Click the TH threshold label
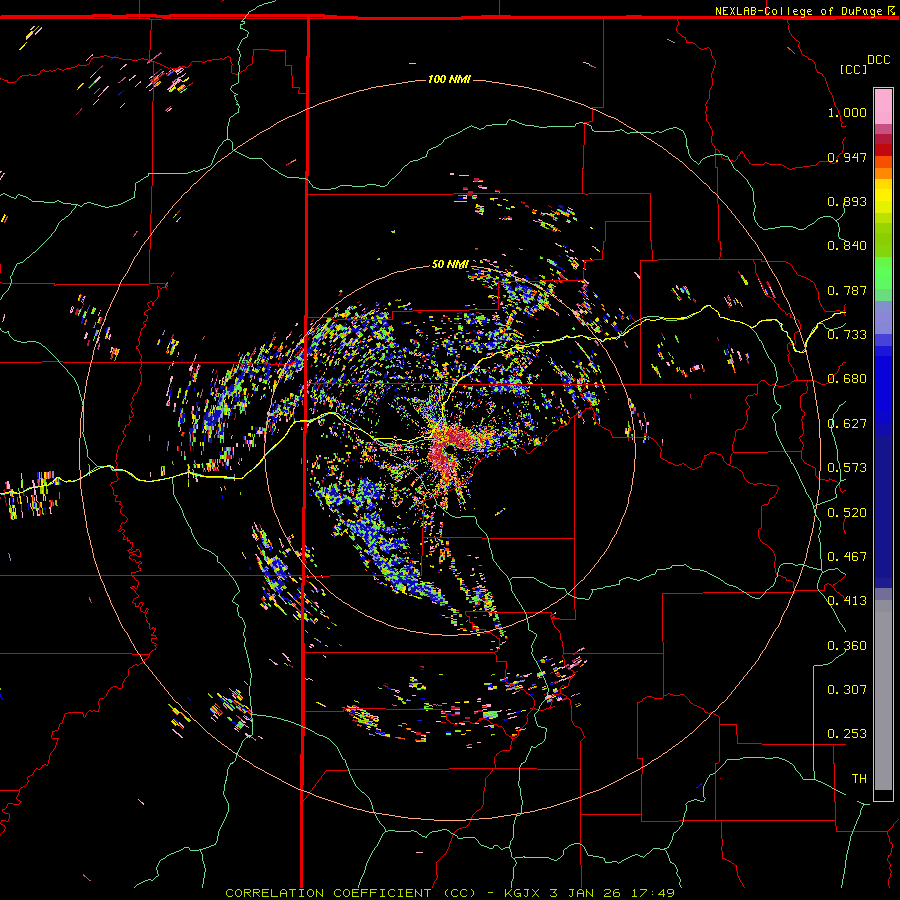This screenshot has width=900, height=900. pos(859,779)
